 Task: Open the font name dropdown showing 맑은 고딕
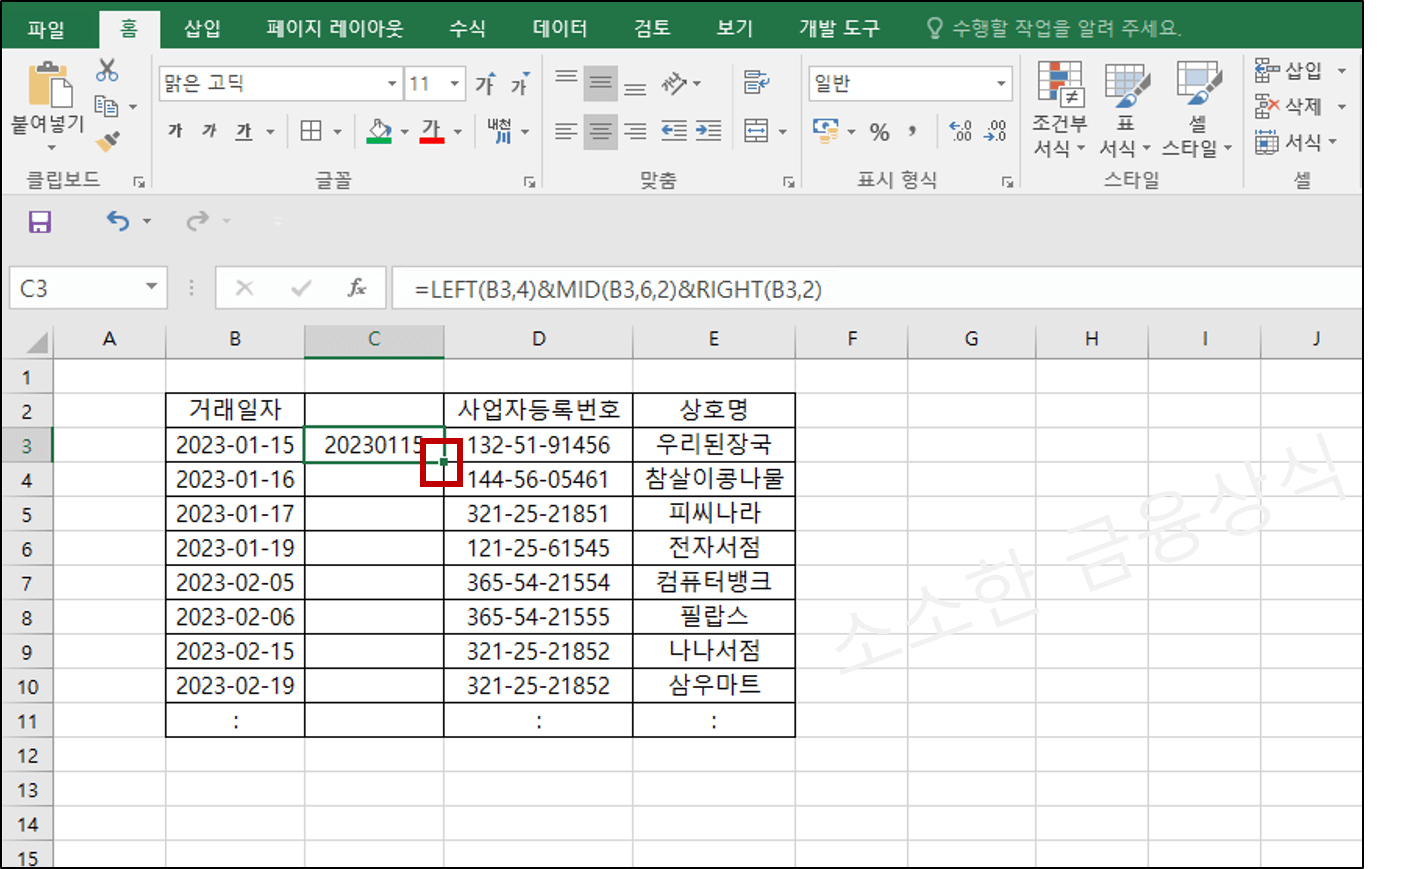391,83
